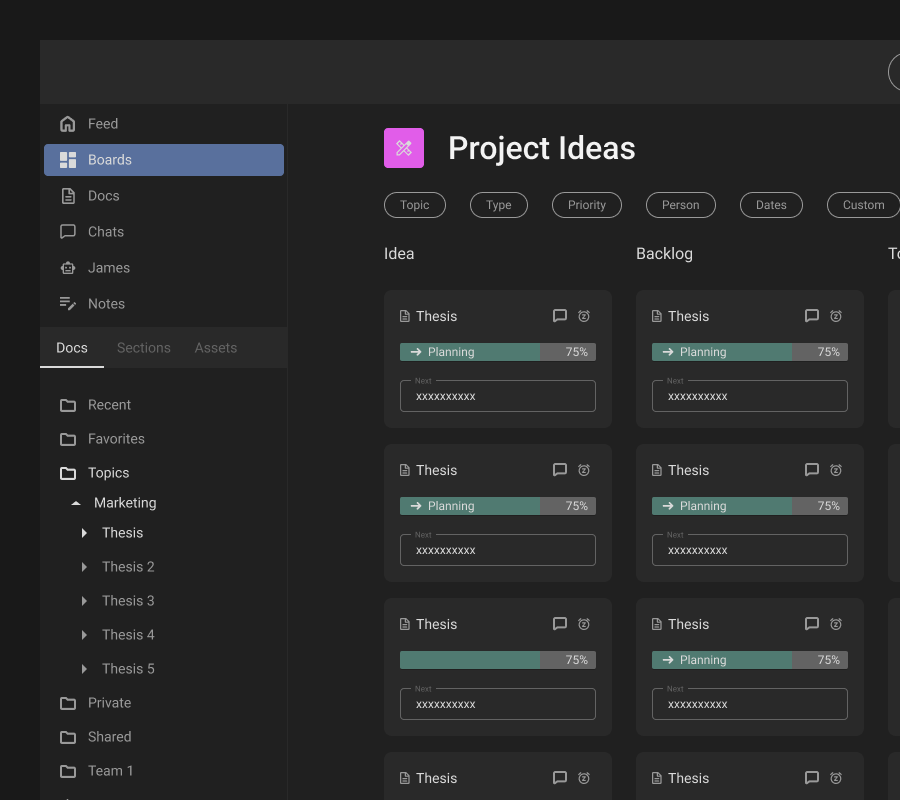Expand the Thesis 4 tree arrow

coord(84,635)
